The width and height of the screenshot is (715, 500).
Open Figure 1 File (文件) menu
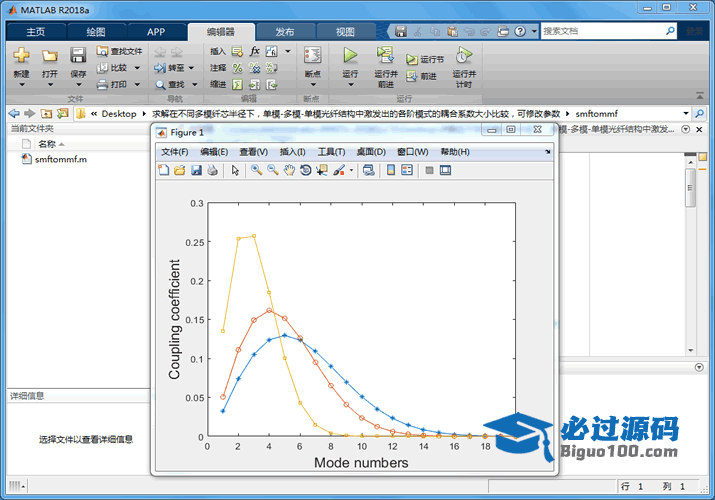click(x=175, y=152)
